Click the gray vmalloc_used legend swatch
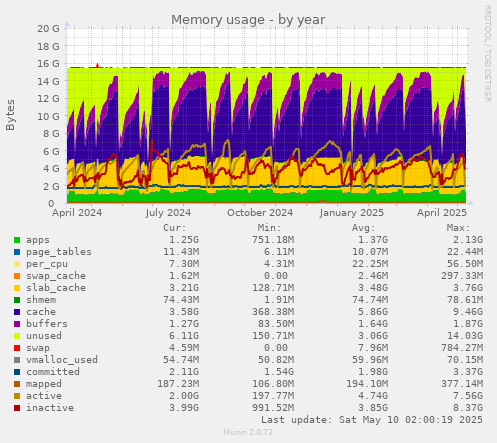The image size is (497, 443). (17, 360)
